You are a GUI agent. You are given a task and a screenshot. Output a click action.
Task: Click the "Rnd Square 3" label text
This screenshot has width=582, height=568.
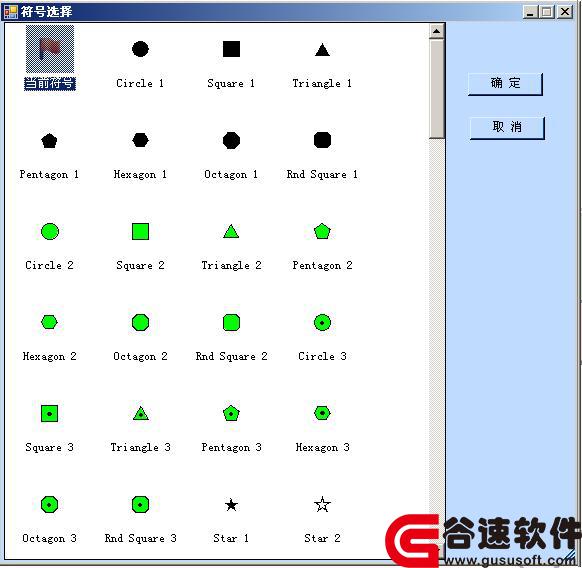pyautogui.click(x=140, y=538)
